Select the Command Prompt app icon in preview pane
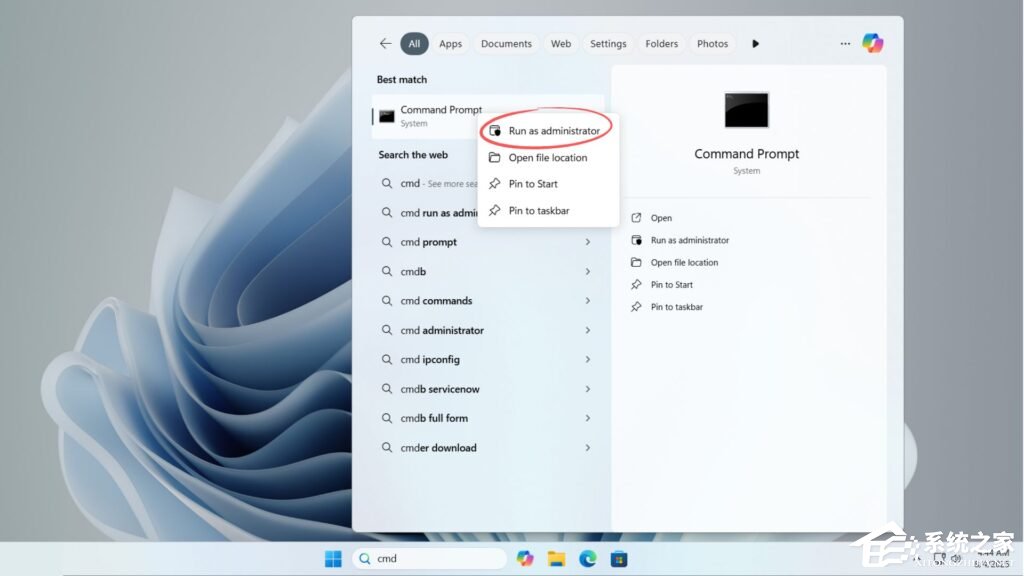Viewport: 1024px width, 576px height. [746, 110]
